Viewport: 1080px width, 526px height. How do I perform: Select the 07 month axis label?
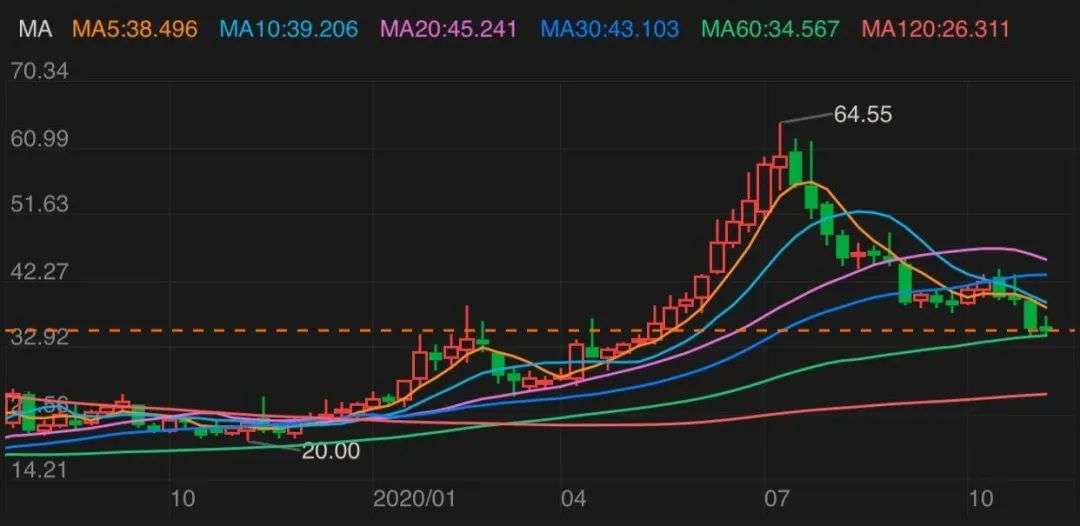(776, 499)
